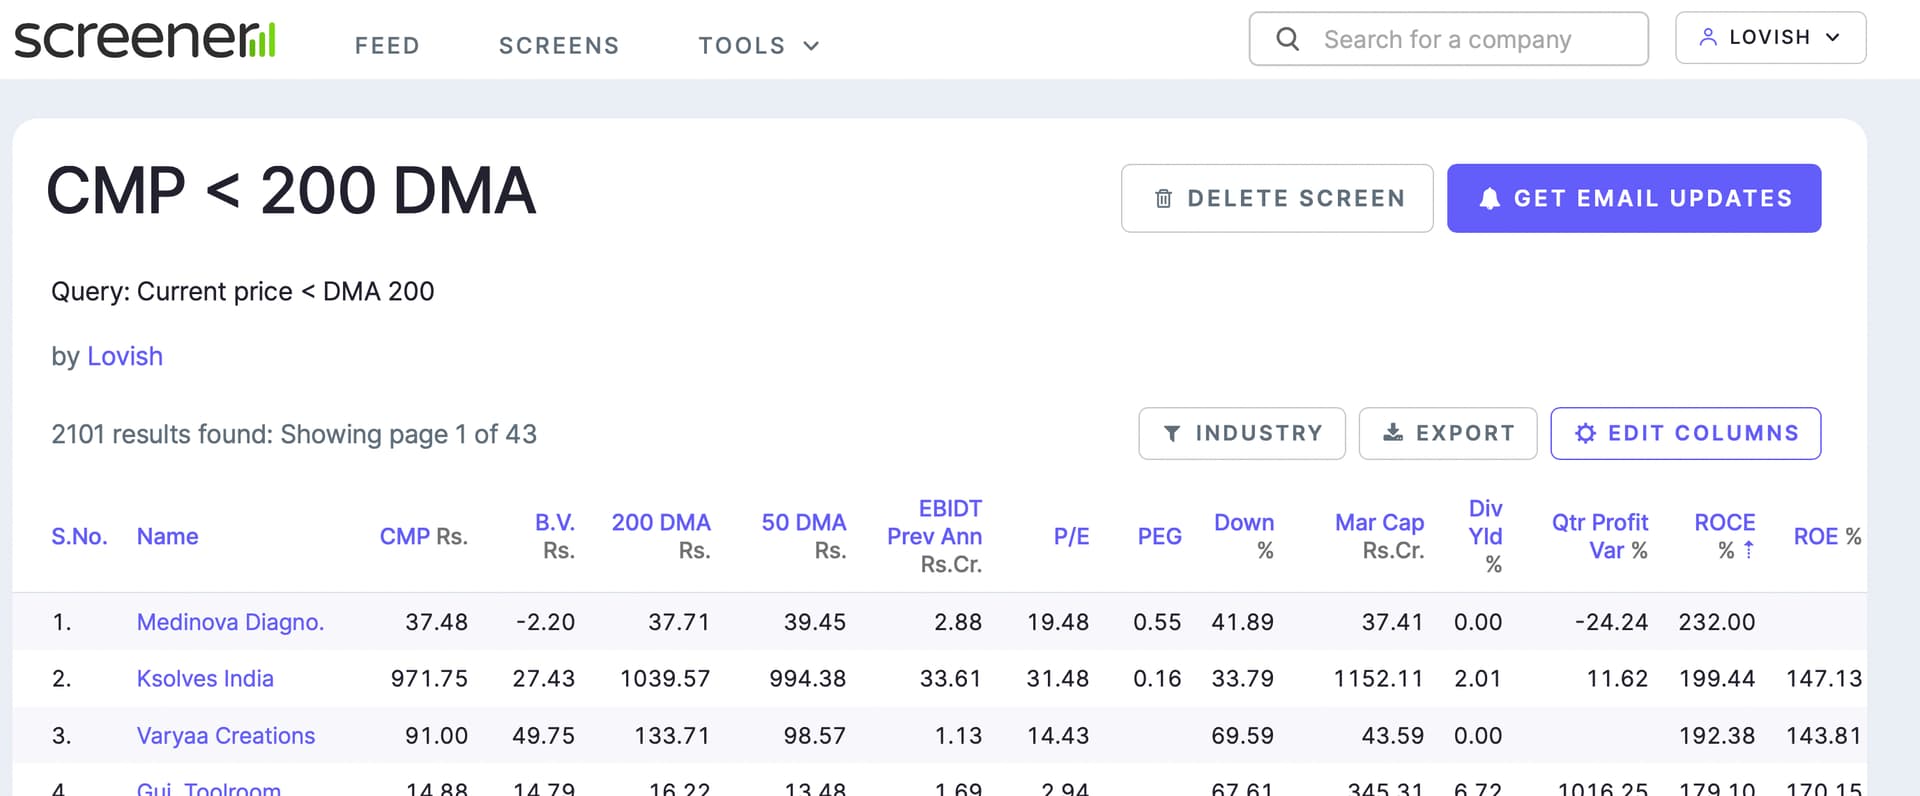Sort by EBIDT Prev Ann column header

[935, 537]
